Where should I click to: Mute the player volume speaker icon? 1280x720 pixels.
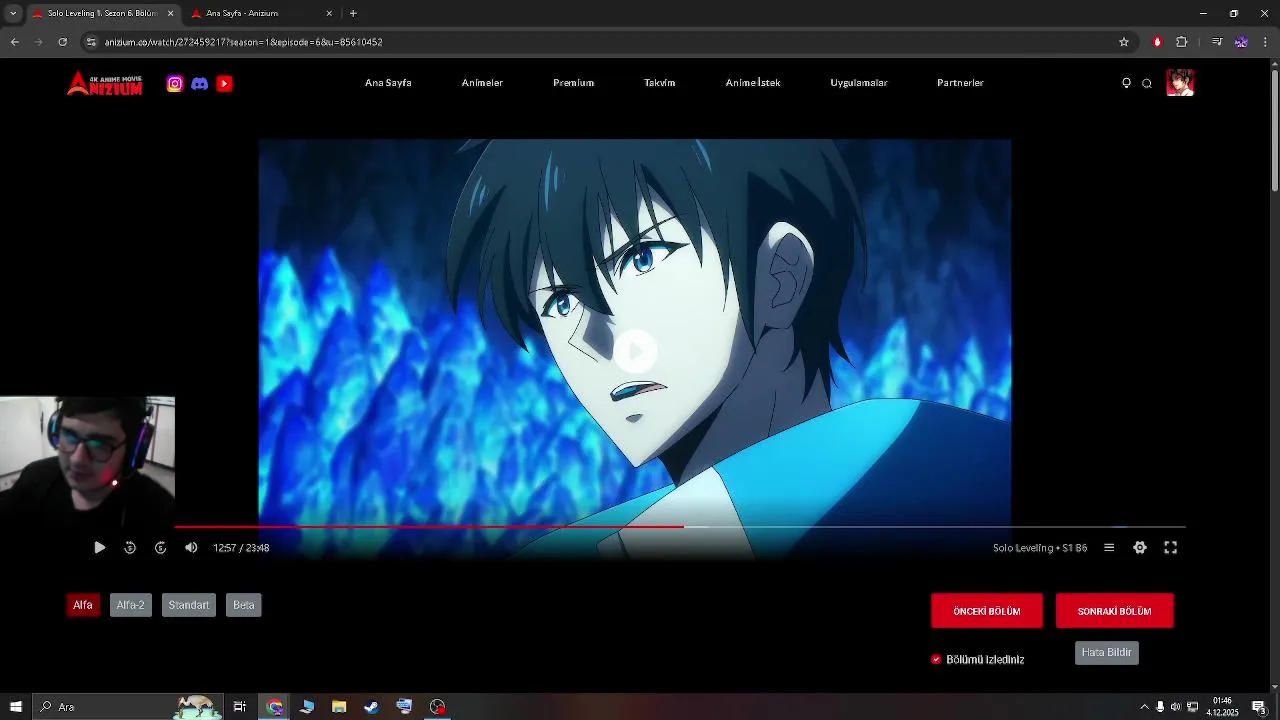191,548
